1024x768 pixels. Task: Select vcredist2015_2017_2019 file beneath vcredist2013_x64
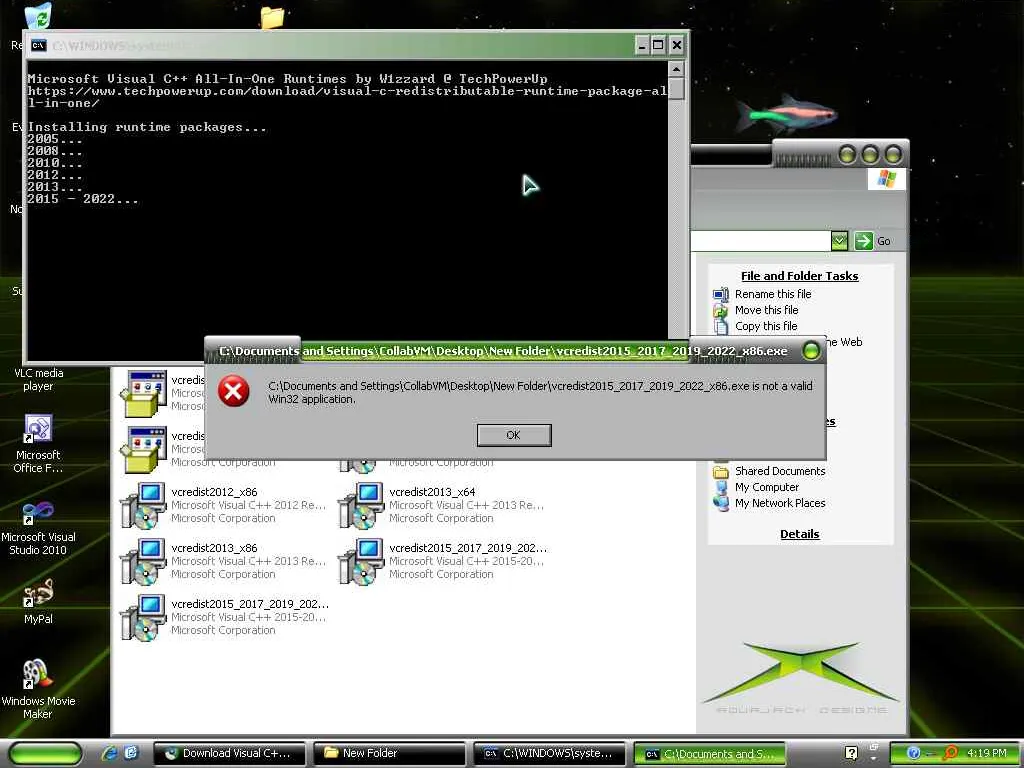pyautogui.click(x=442, y=561)
